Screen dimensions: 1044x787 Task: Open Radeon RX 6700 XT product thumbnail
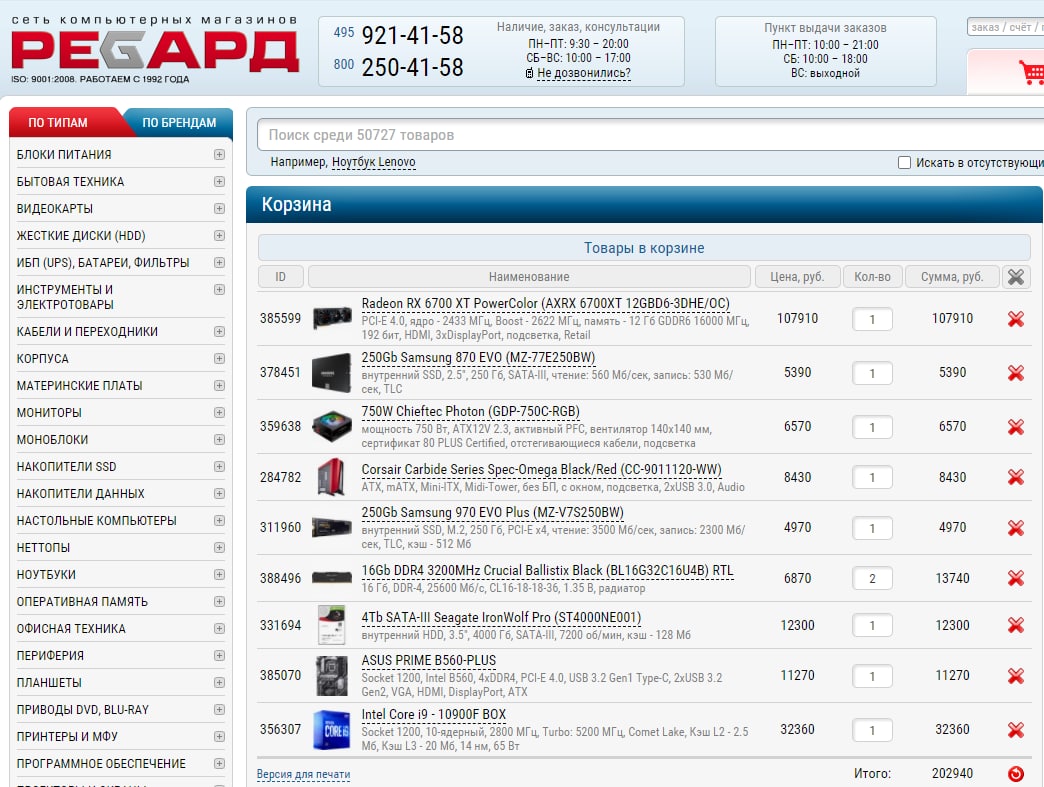(x=332, y=318)
